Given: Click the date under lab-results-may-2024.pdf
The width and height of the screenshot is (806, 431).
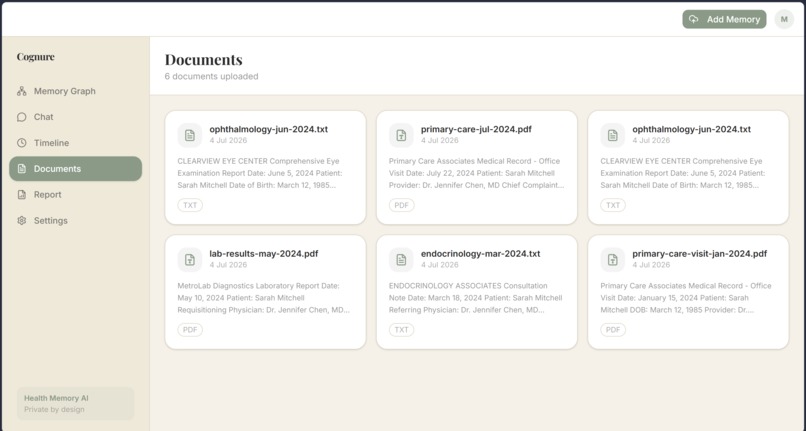Looking at the screenshot, I should [228, 265].
